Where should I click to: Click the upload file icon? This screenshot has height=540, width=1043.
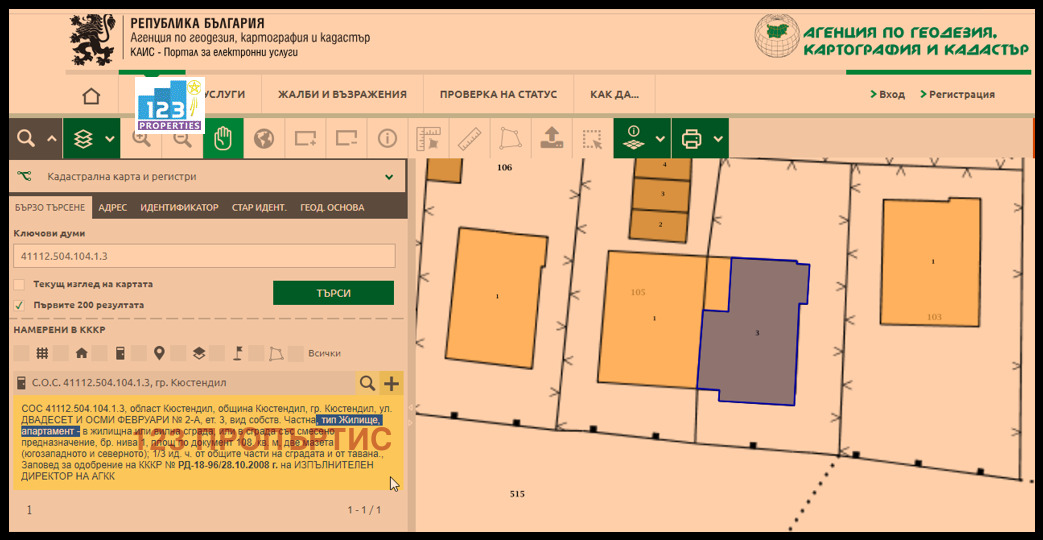pyautogui.click(x=551, y=139)
